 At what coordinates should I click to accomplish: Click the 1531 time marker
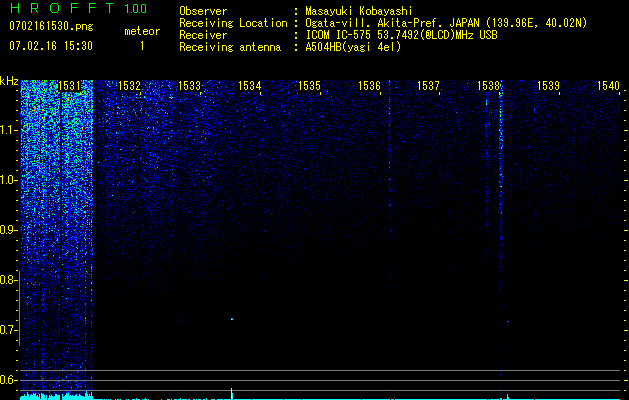tap(69, 85)
